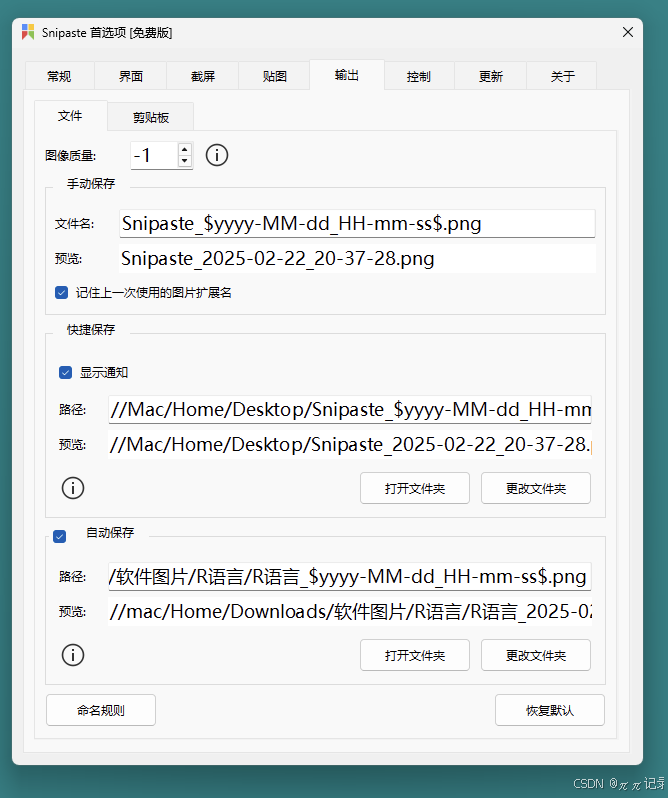The width and height of the screenshot is (668, 798).
Task: Toggle the 显示通知 checkbox
Action: [x=65, y=373]
